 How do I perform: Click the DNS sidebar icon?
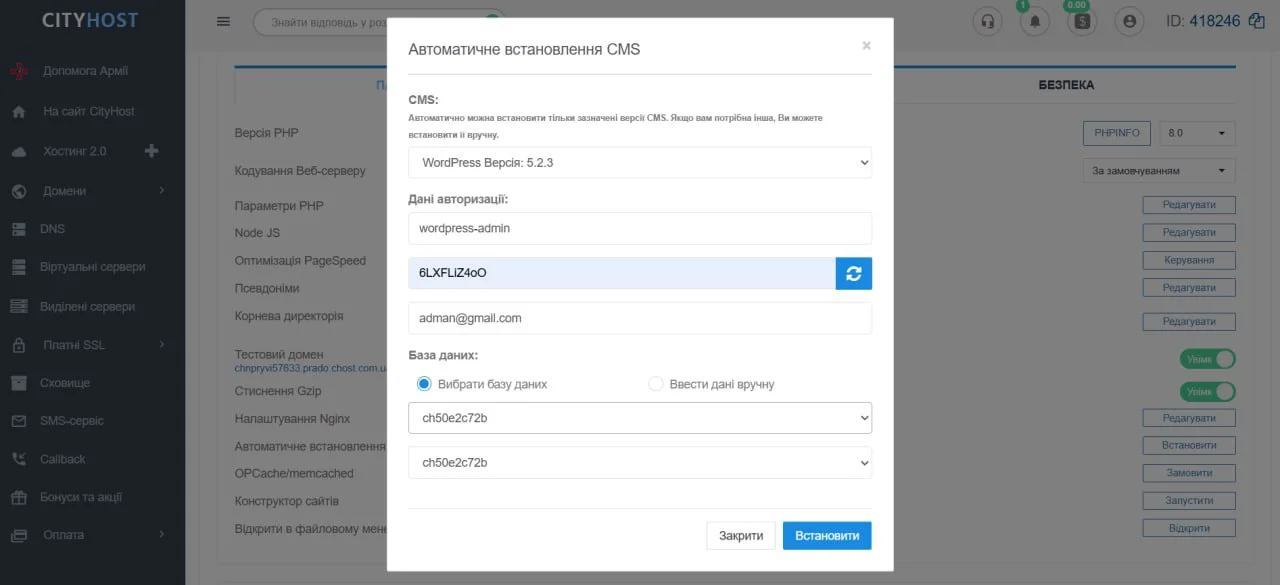19,229
